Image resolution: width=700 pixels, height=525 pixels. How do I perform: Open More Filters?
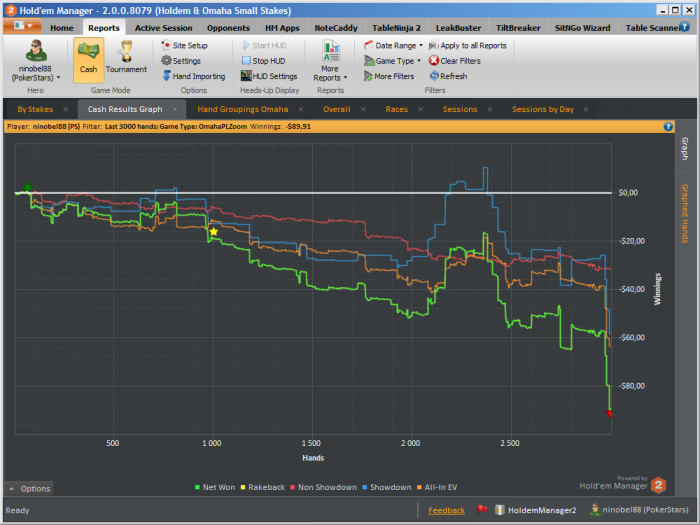tap(389, 76)
